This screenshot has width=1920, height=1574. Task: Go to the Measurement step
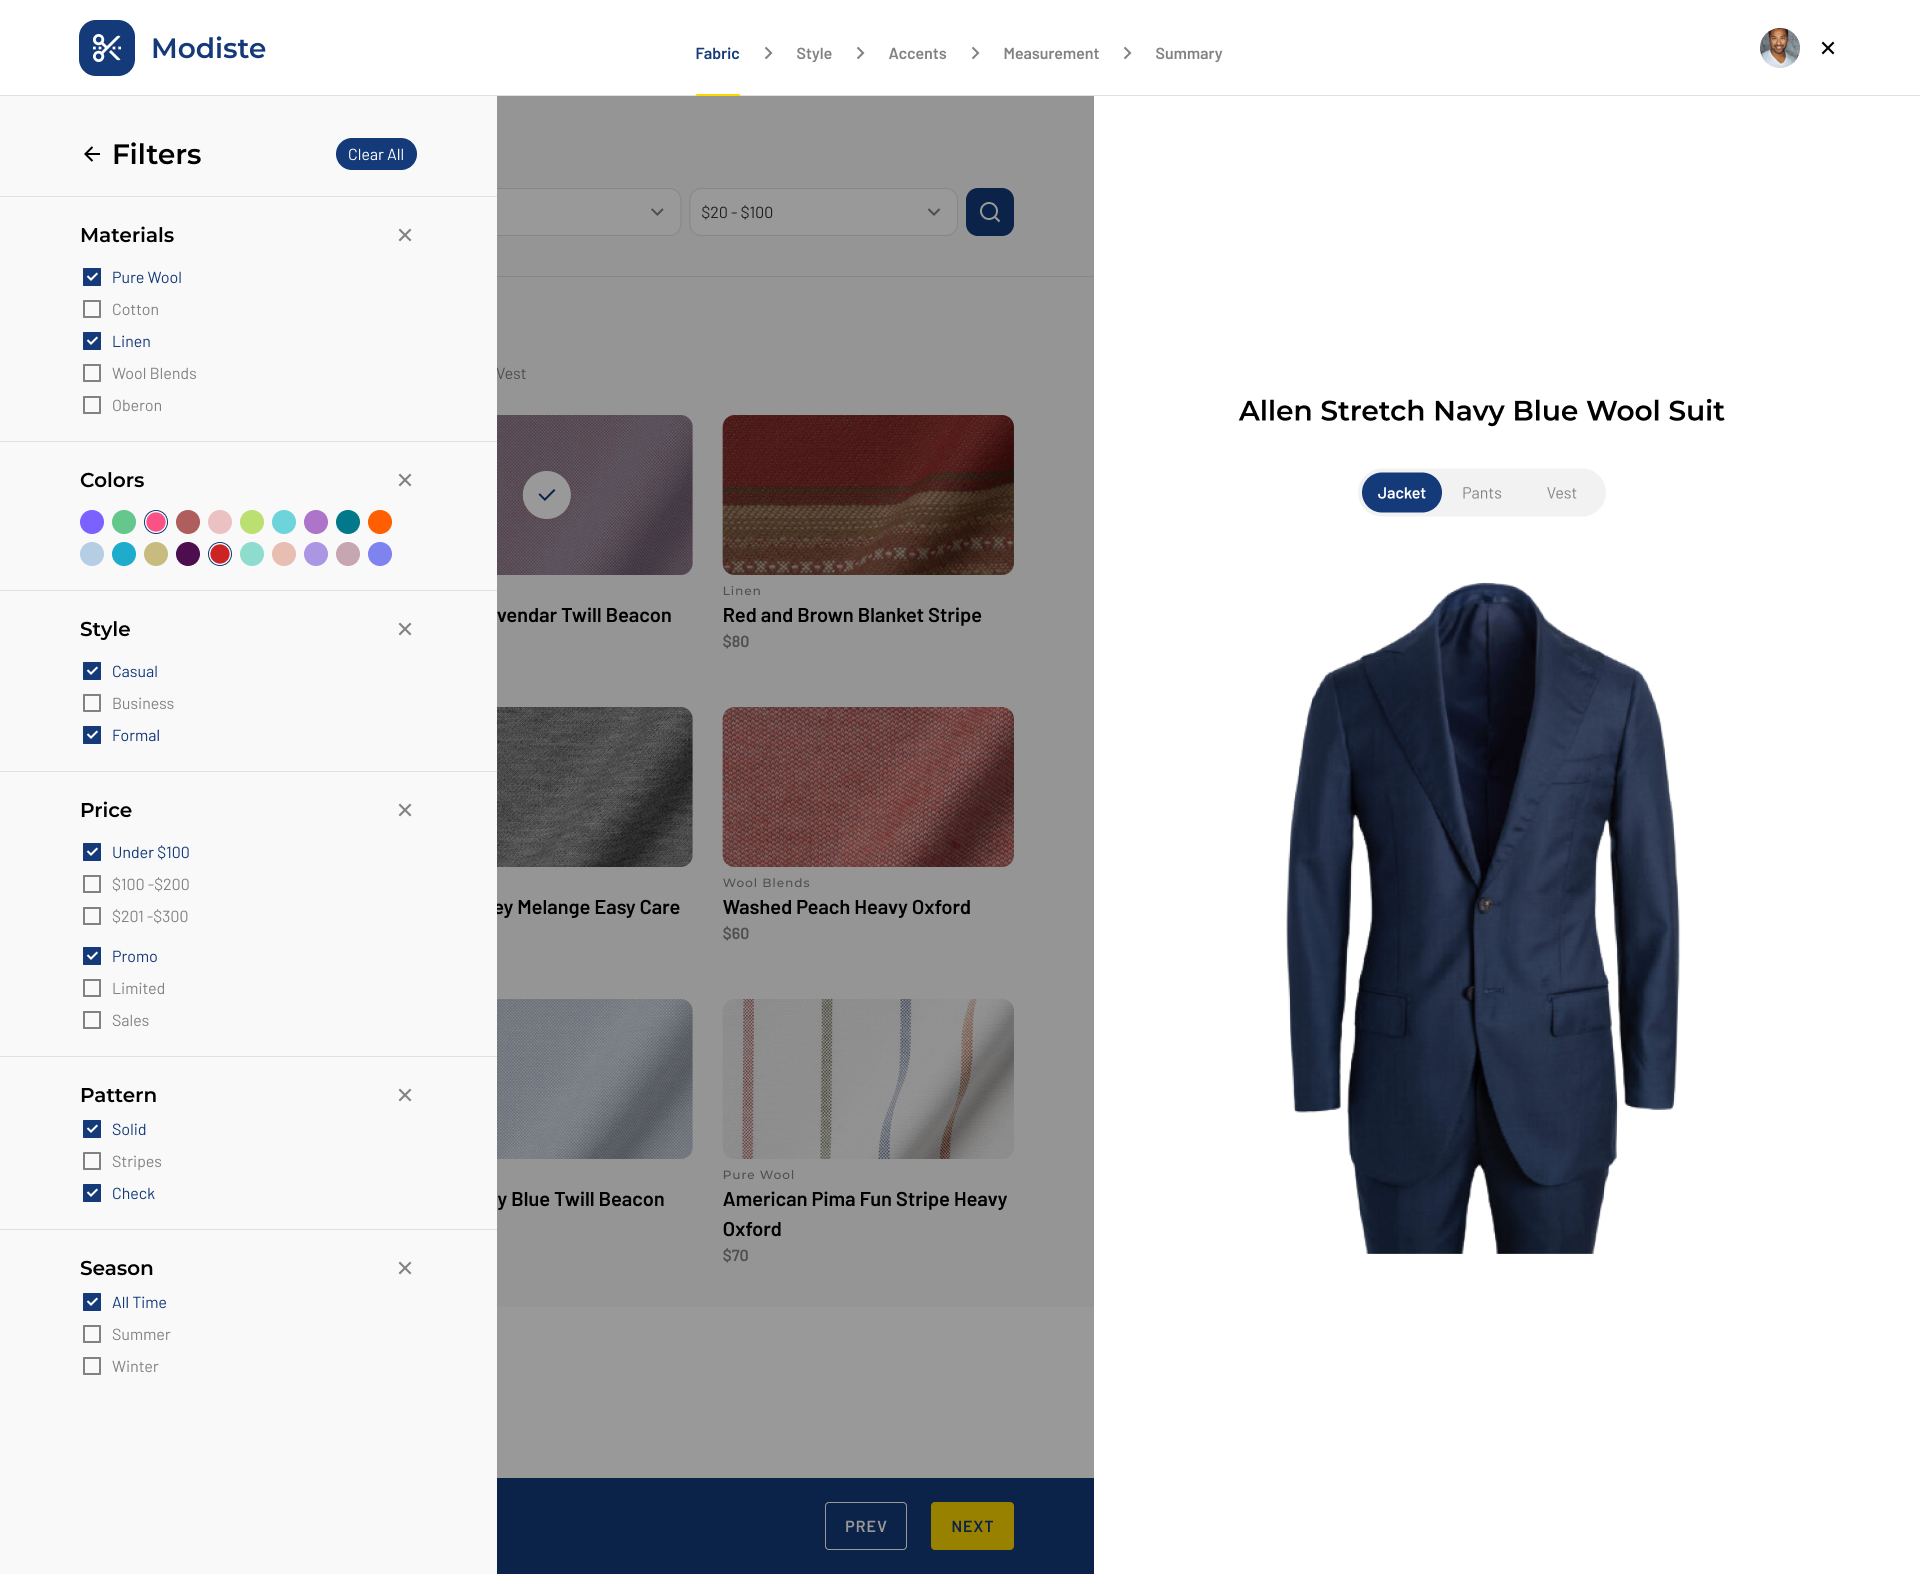click(1050, 53)
